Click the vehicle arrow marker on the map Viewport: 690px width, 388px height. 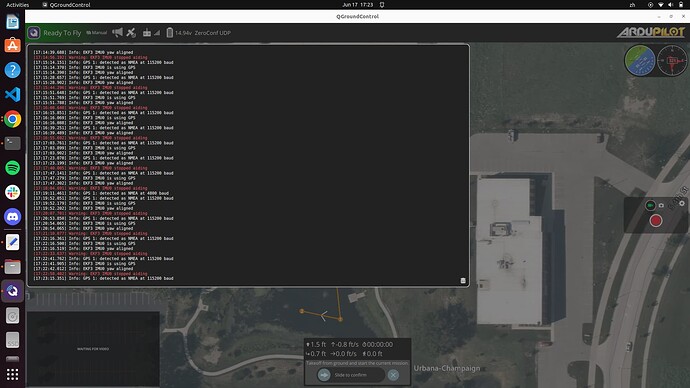pyautogui.click(x=323, y=315)
